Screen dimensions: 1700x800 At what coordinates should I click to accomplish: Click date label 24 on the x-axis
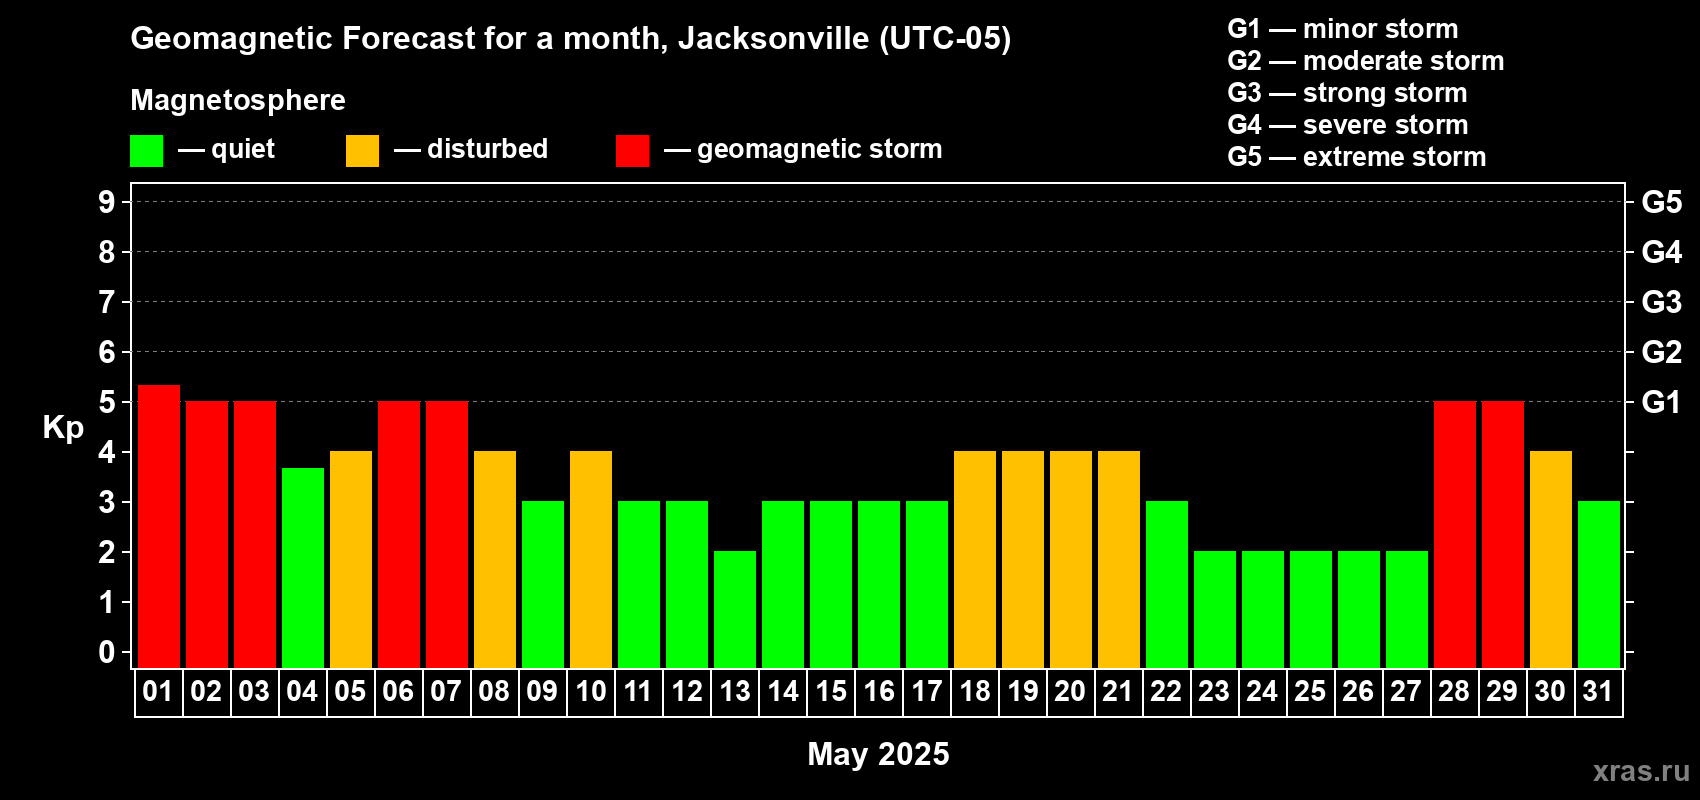click(1262, 692)
